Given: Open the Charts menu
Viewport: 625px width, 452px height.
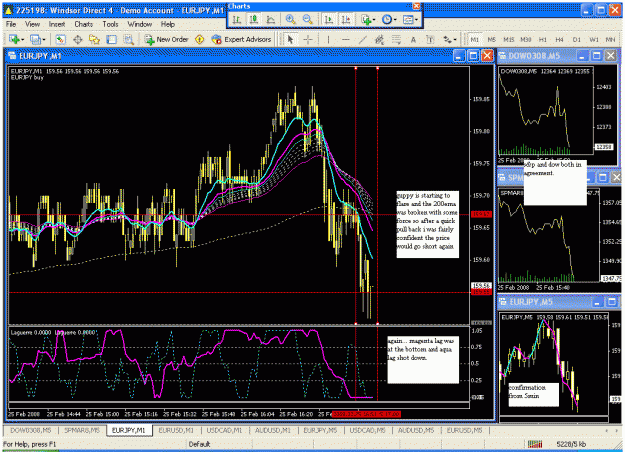Looking at the screenshot, I should pos(83,24).
